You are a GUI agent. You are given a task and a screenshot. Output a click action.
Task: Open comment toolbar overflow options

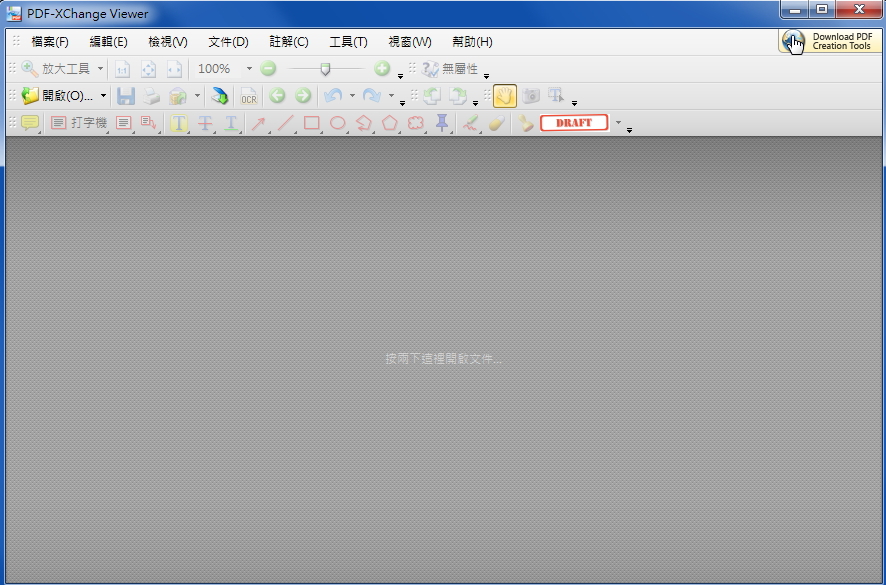pyautogui.click(x=629, y=130)
